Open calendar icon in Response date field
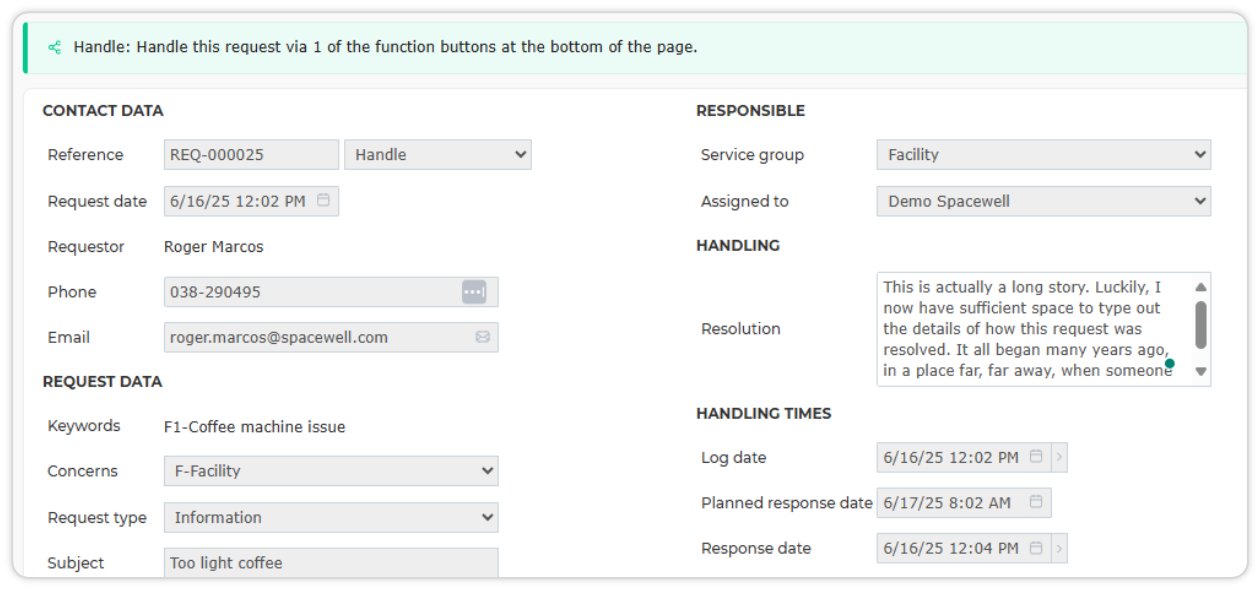Image resolution: width=1260 pixels, height=590 pixels. [1036, 547]
